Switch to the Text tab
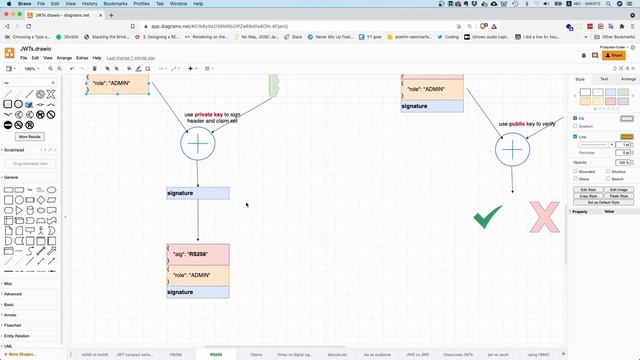This screenshot has height=360, width=640. (x=604, y=79)
